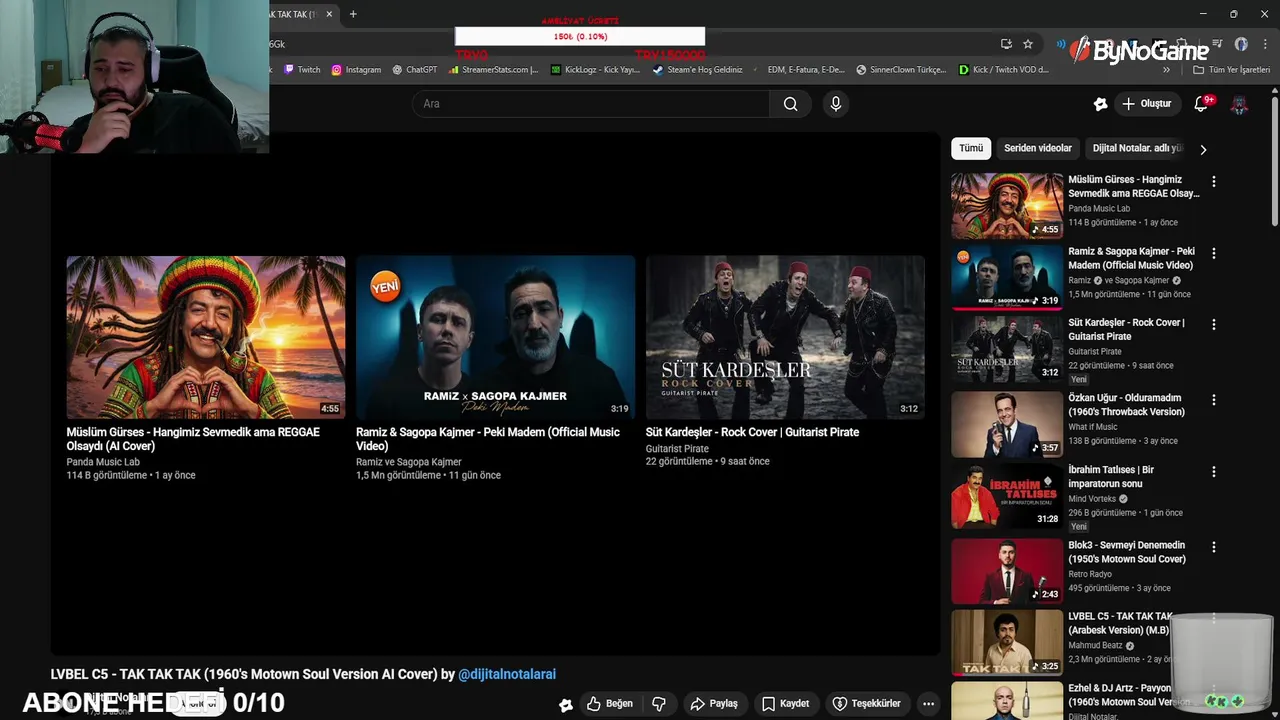This screenshot has height=720, width=1280.
Task: Share the video via Paylaş
Action: [714, 704]
